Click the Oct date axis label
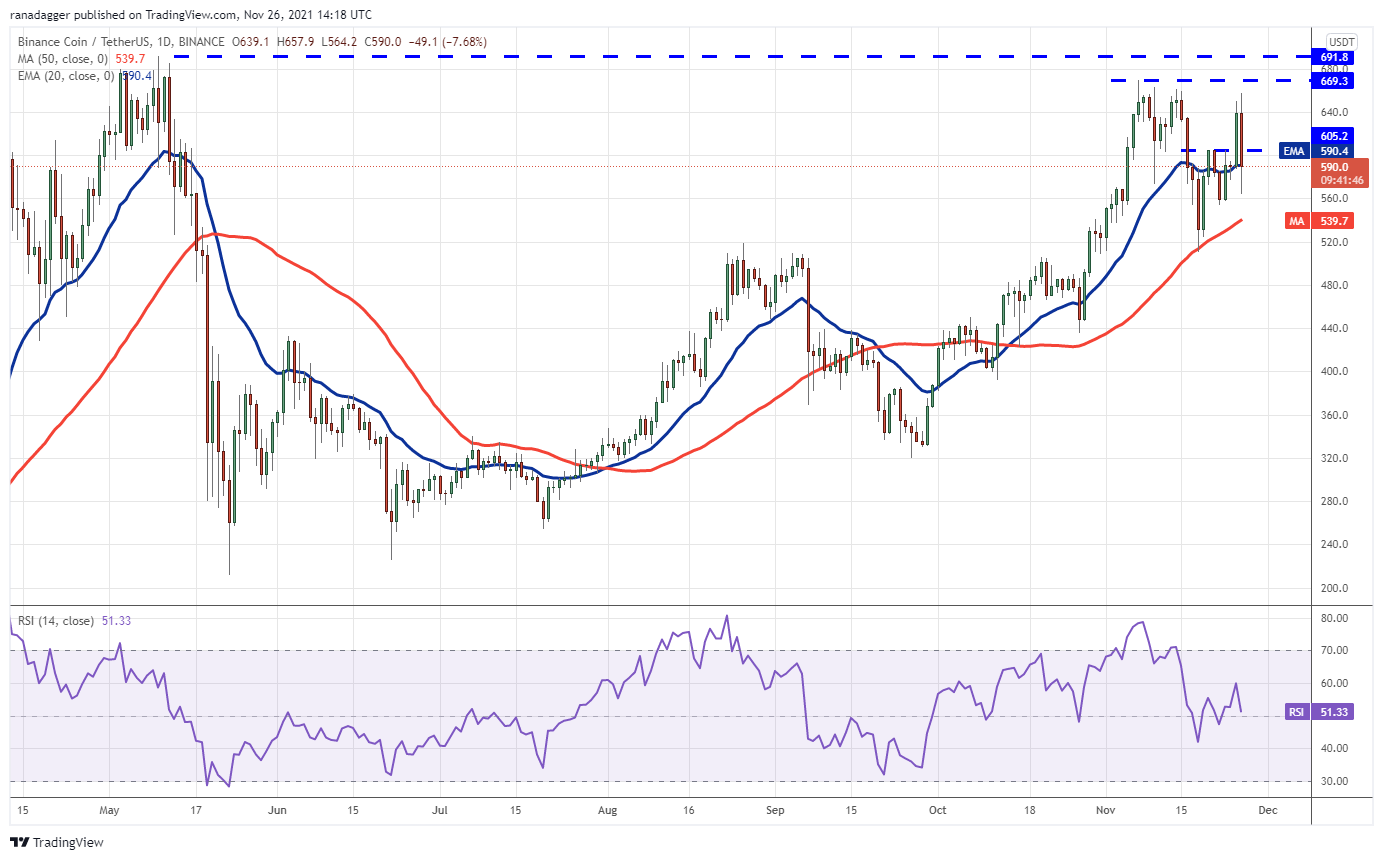This screenshot has height=860, width=1383. pyautogui.click(x=938, y=810)
